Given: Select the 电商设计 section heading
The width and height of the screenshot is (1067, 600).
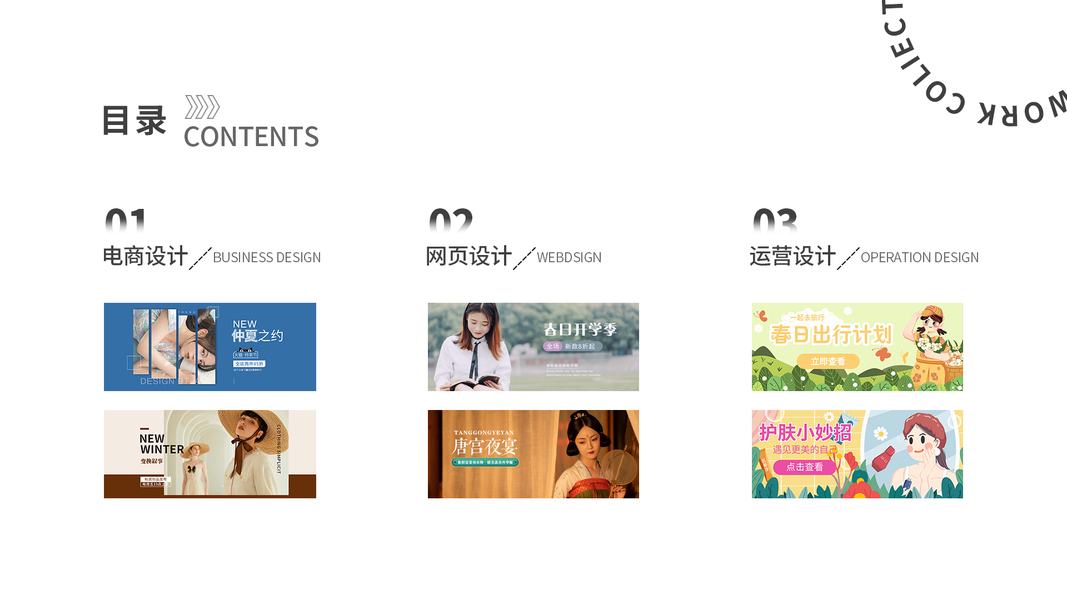Looking at the screenshot, I should (x=145, y=256).
